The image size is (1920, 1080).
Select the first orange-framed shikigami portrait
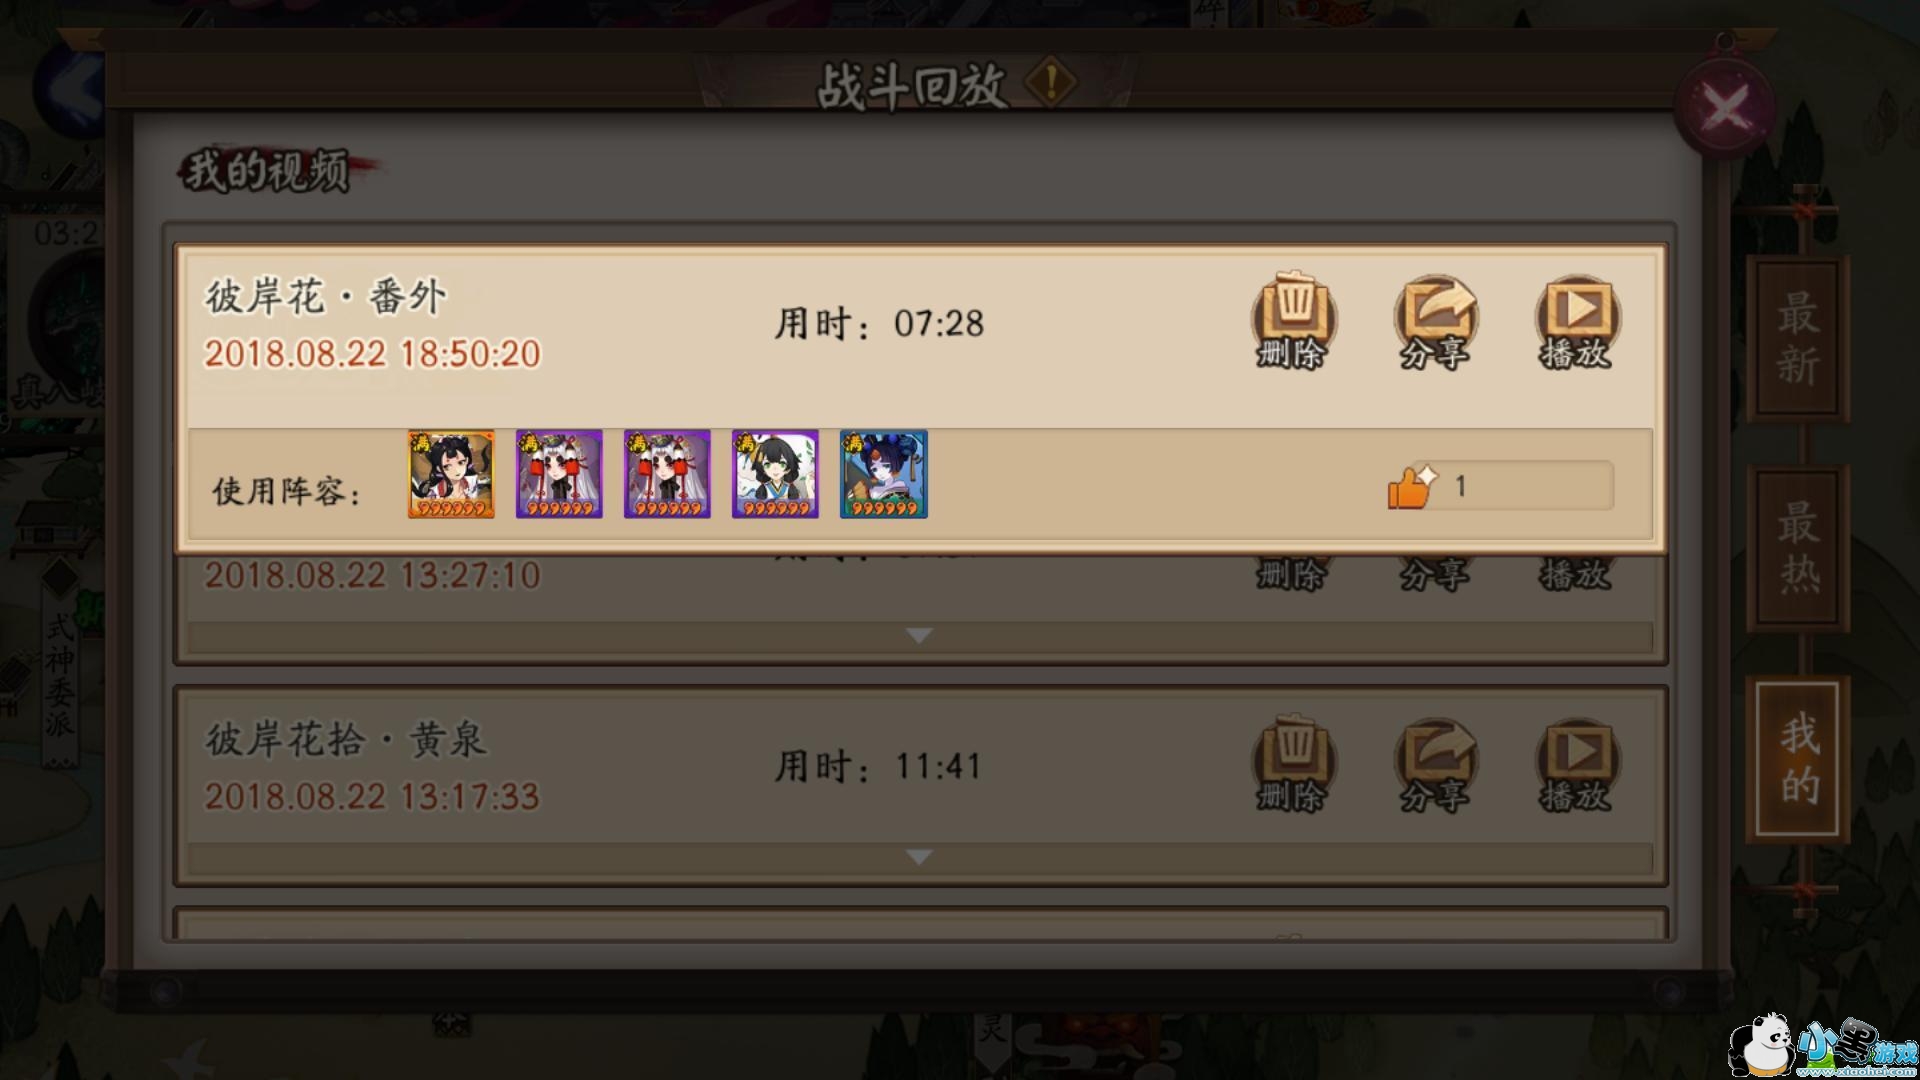451,474
